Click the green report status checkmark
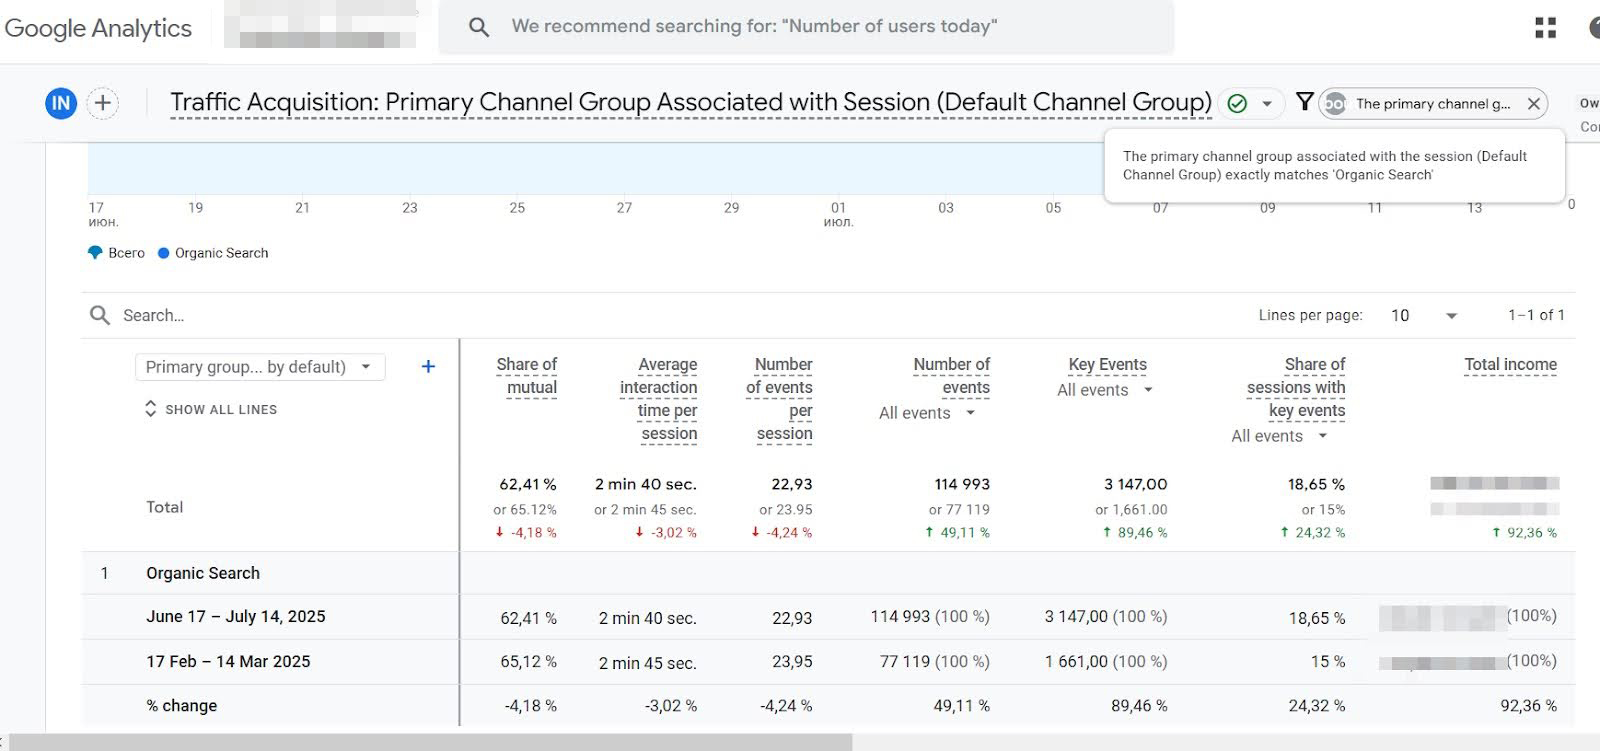The image size is (1600, 751). (x=1237, y=103)
